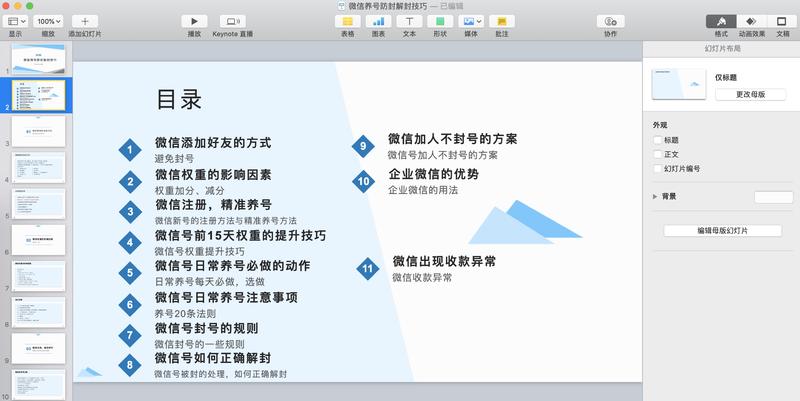Select slide 5 thumbnail in navigator

click(x=38, y=204)
